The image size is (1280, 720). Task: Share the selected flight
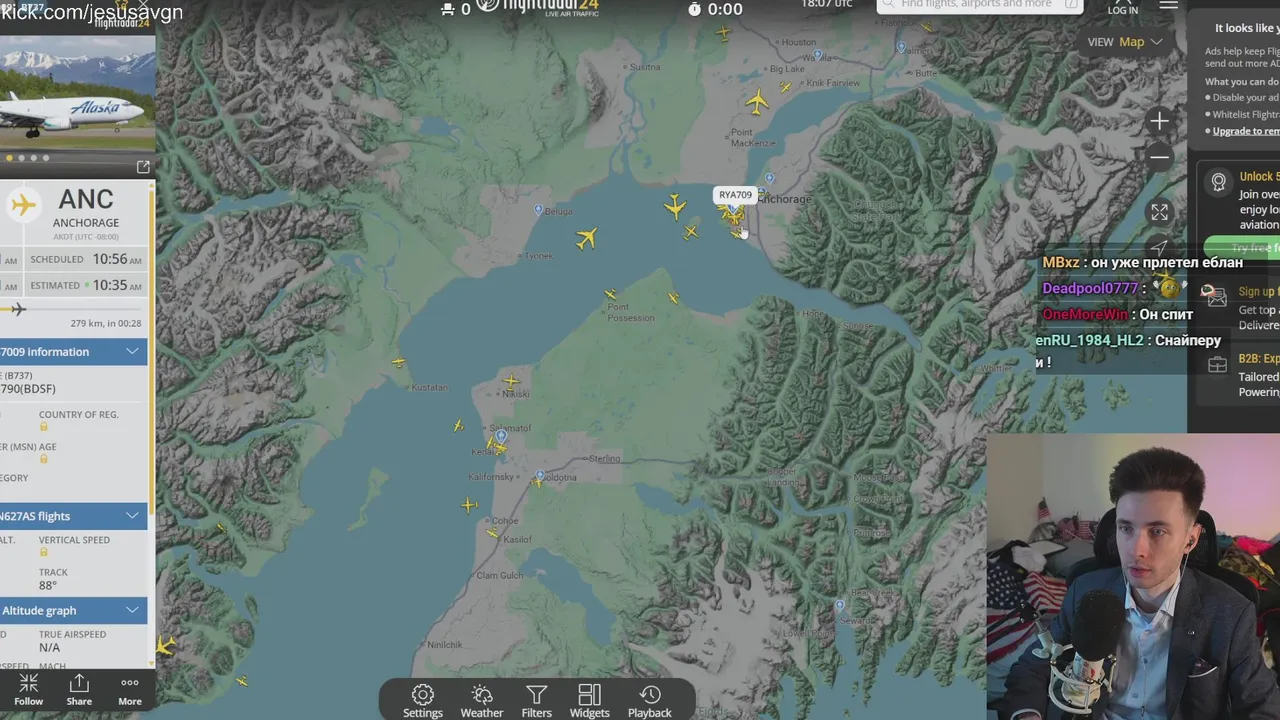79,689
